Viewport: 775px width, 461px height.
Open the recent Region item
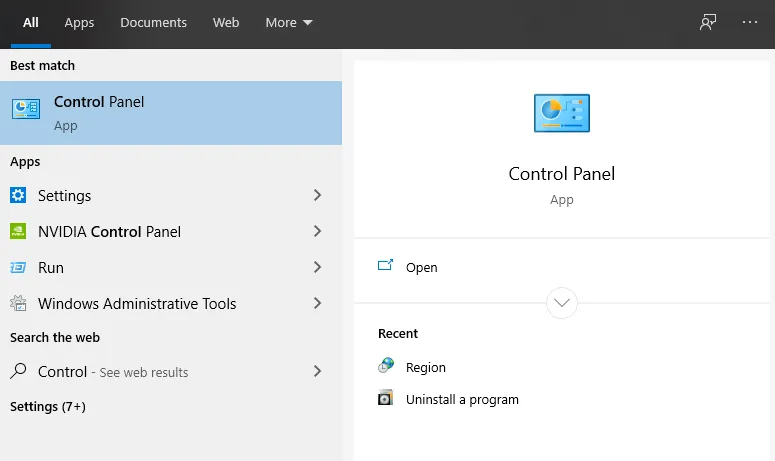pyautogui.click(x=426, y=368)
